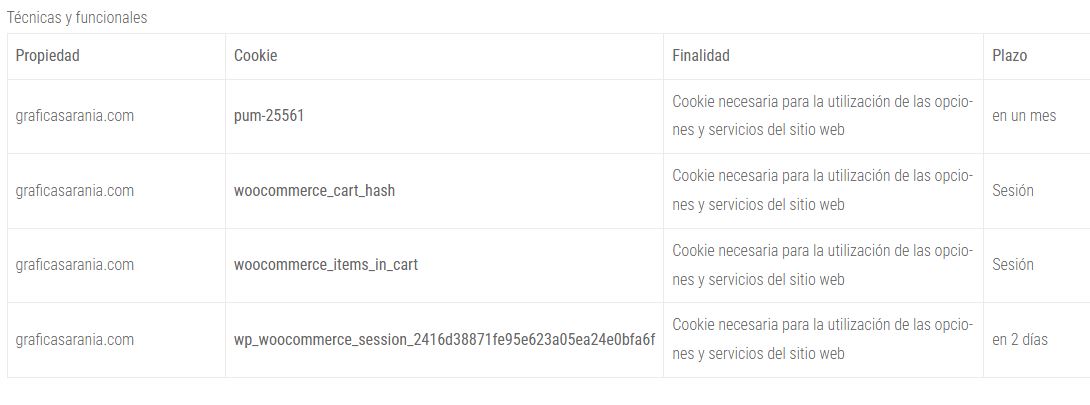Click graficasarania.com in the pum-25561 row
The height and width of the screenshot is (405, 1090).
click(x=75, y=116)
